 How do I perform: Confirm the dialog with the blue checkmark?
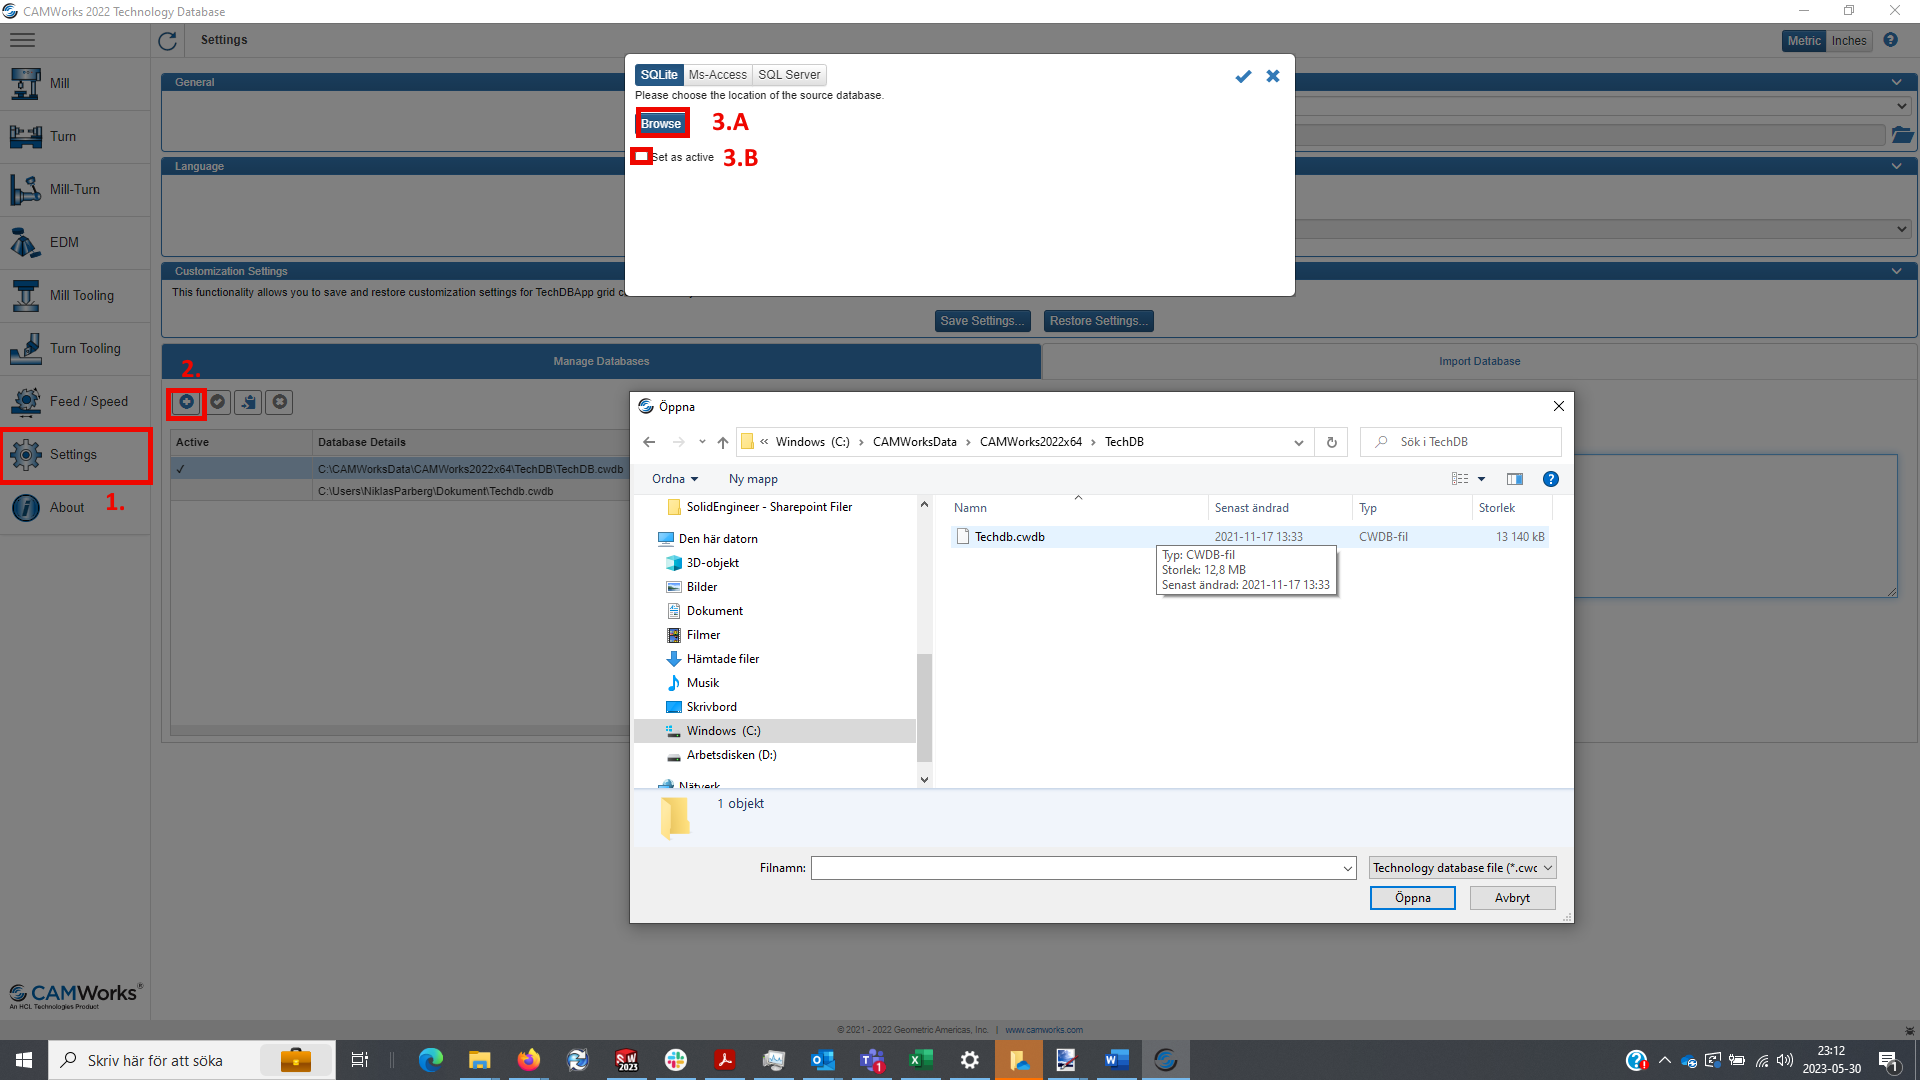1243,76
